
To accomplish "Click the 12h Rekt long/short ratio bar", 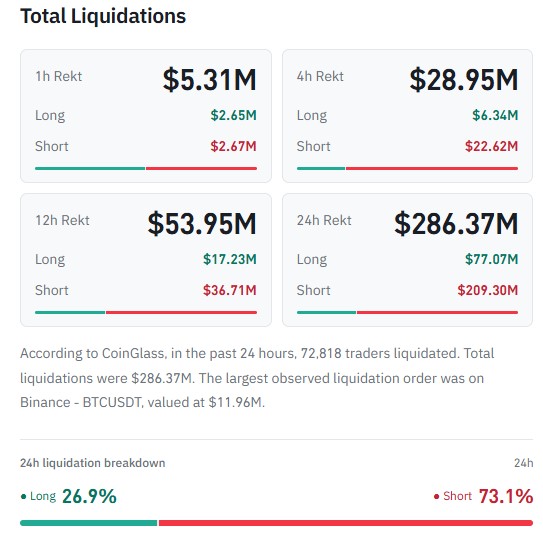I will [146, 312].
